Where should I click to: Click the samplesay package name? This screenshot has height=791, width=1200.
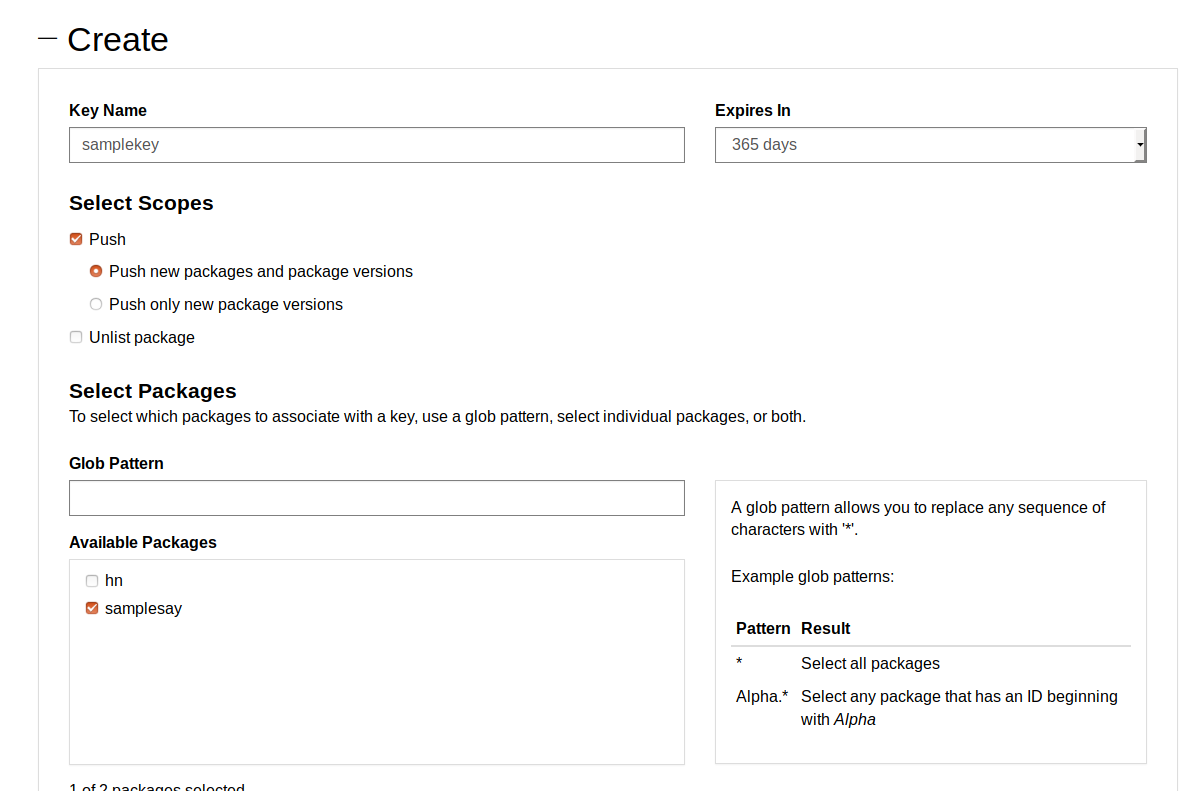click(143, 608)
